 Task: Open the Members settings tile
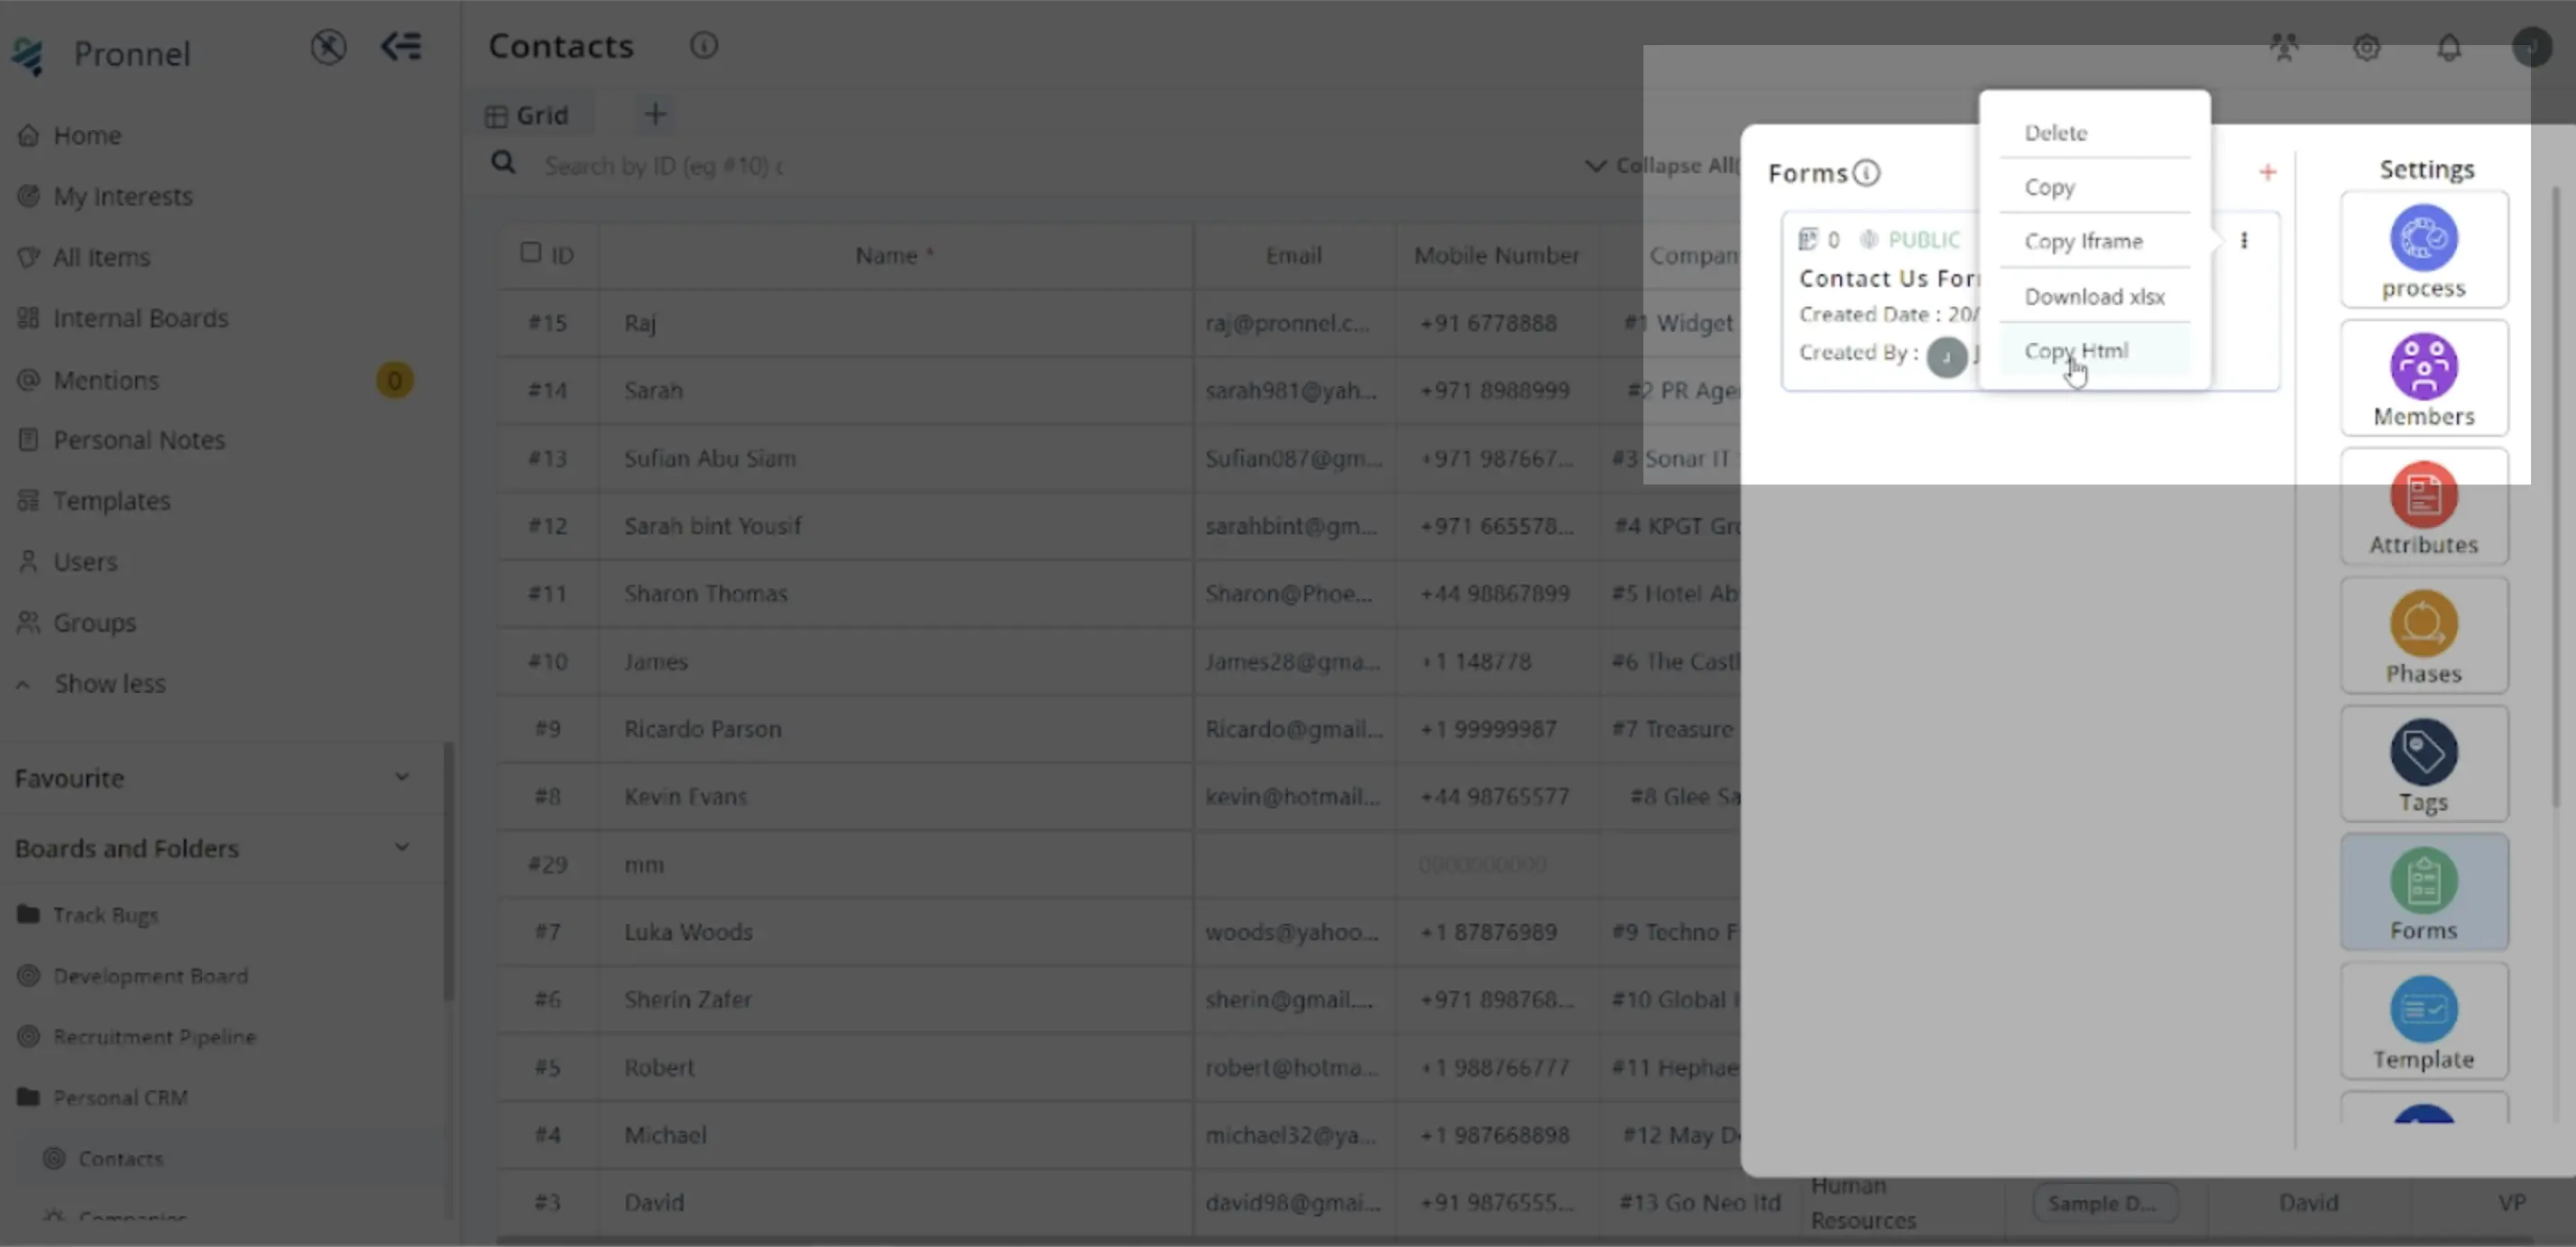coord(2424,378)
